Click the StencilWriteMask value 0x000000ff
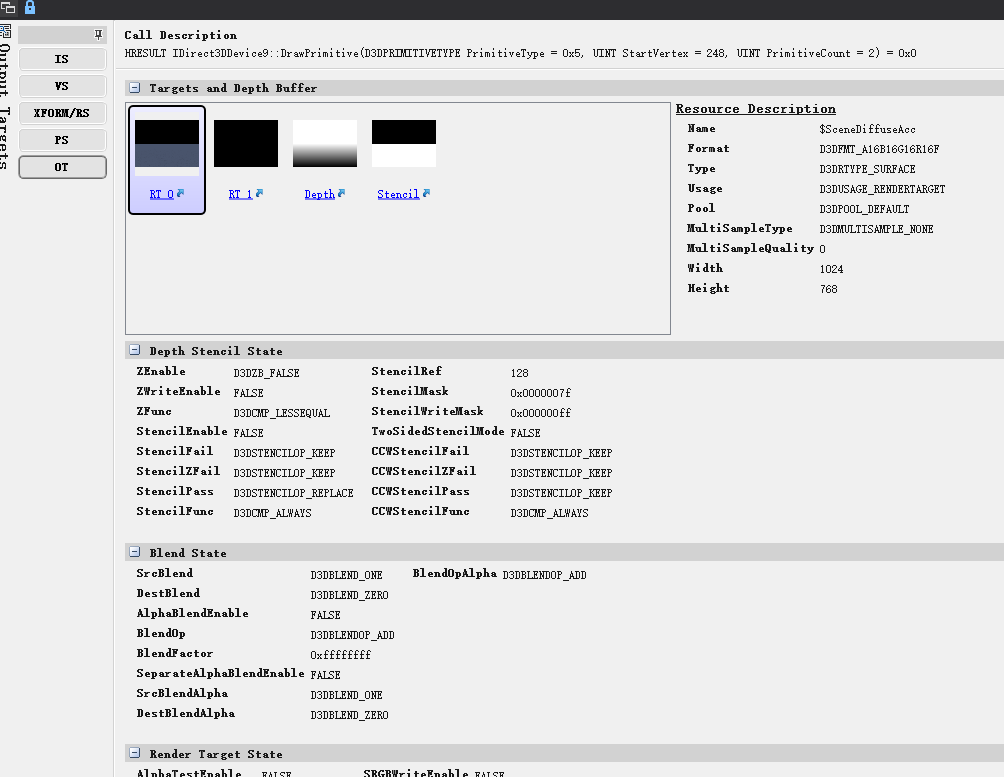 tap(540, 413)
